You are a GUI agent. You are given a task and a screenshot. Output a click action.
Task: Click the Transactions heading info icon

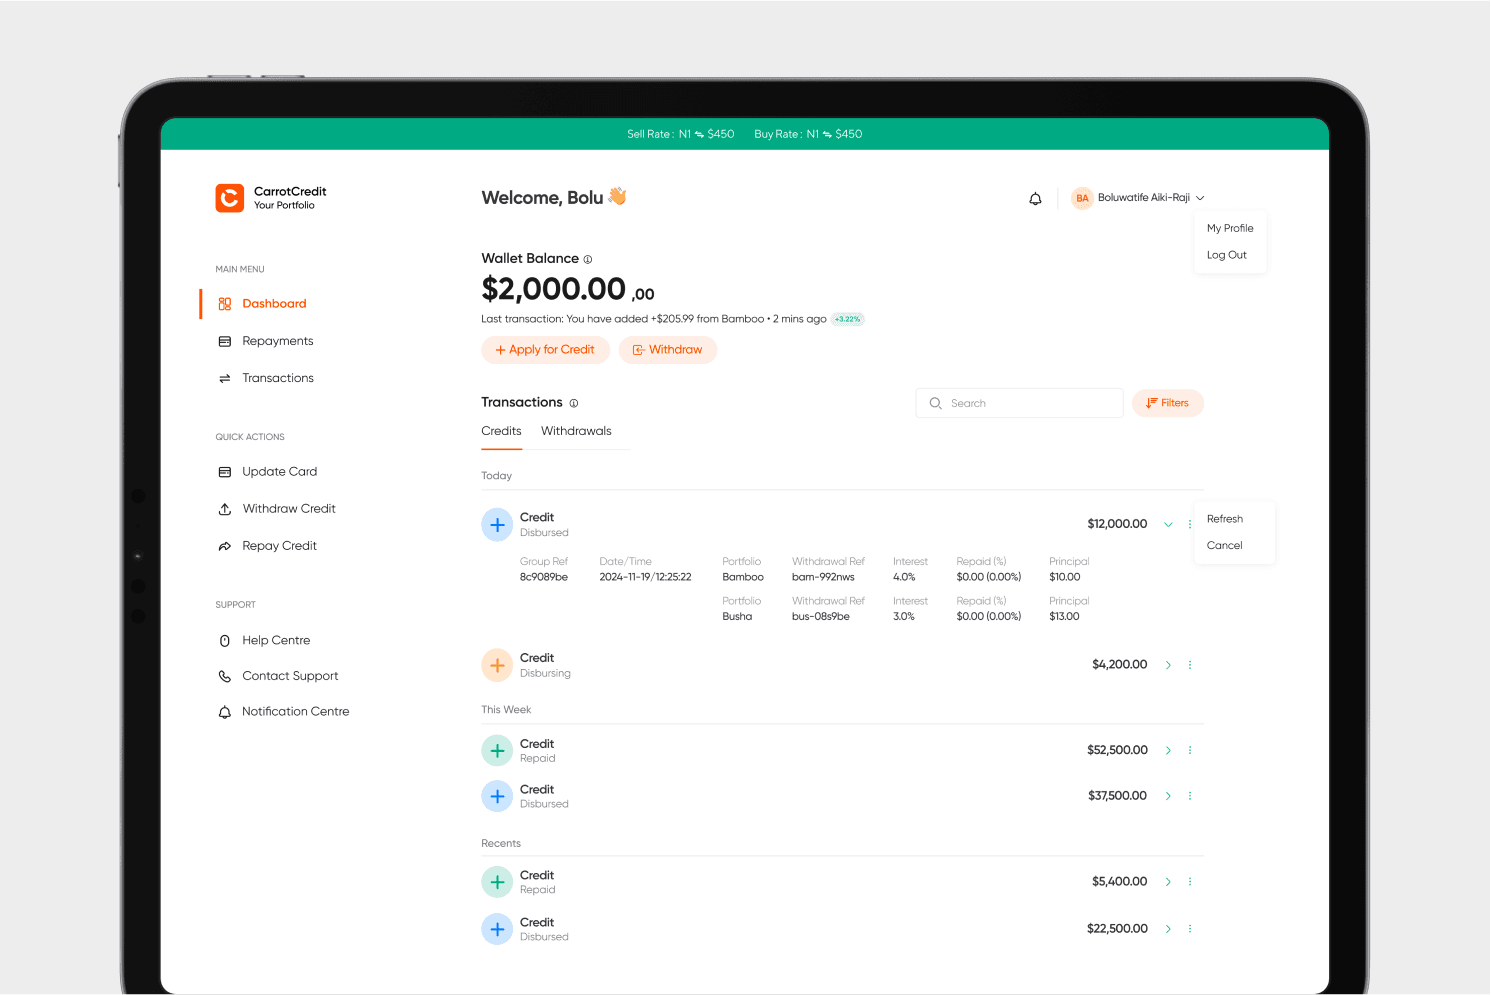pos(574,403)
